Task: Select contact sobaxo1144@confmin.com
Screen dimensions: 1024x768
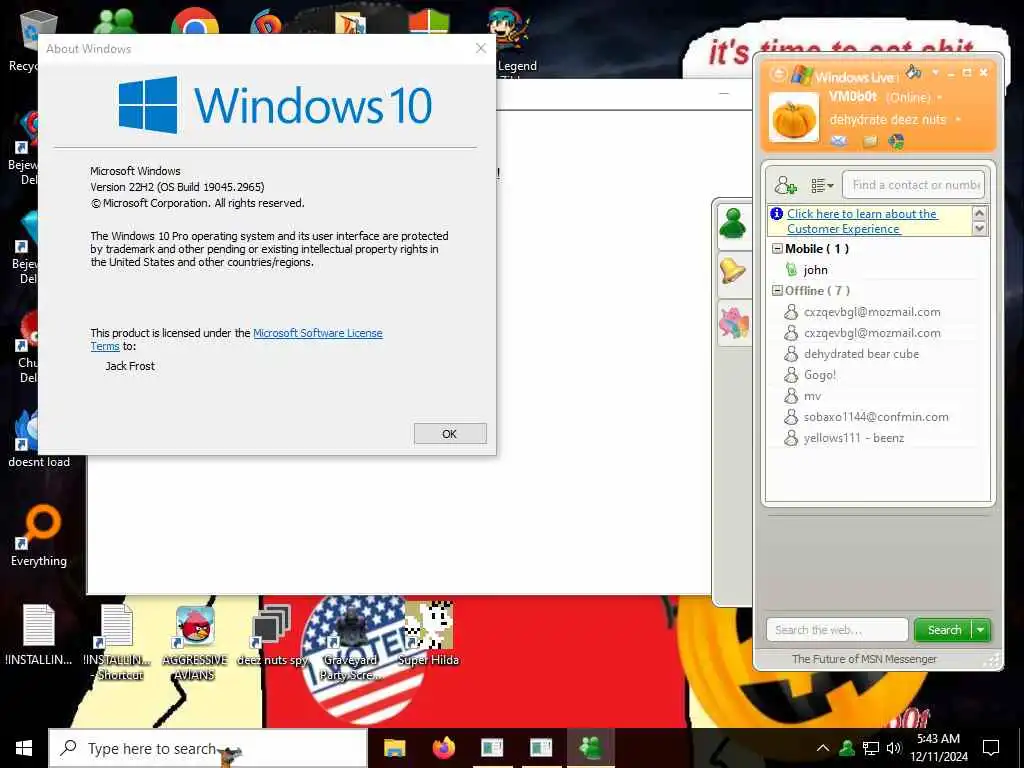Action: [x=874, y=417]
